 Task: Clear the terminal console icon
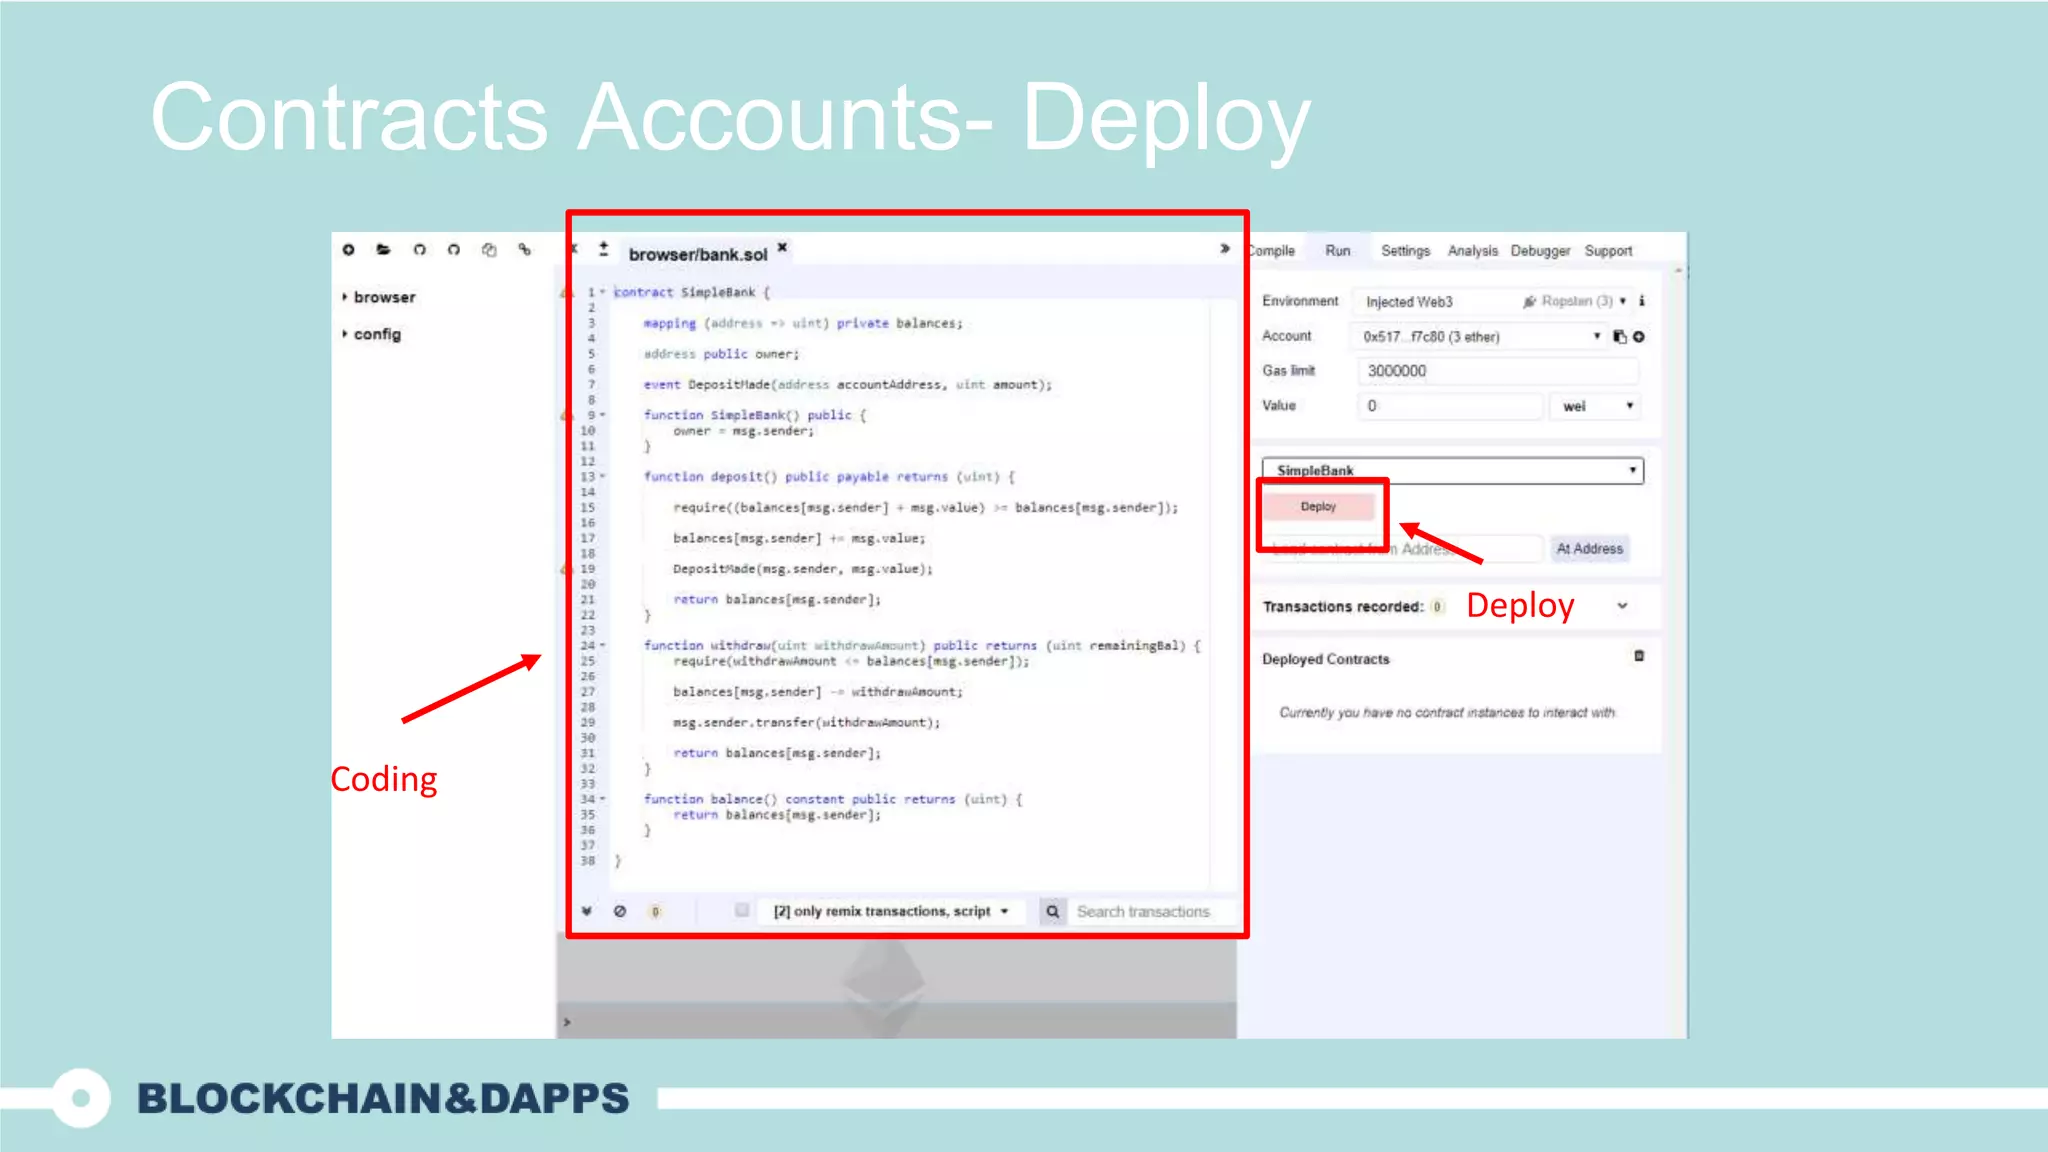coord(620,911)
